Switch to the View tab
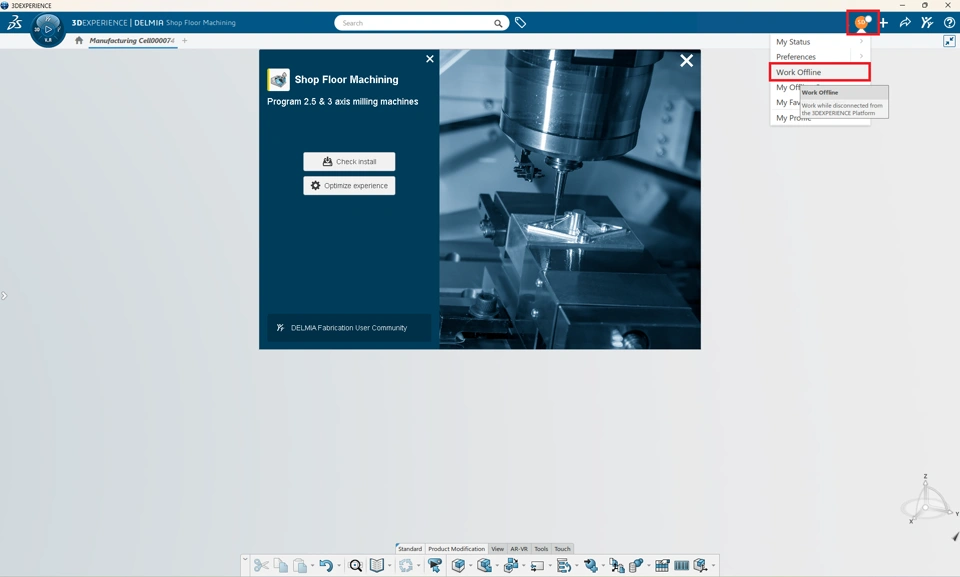Viewport: 960px width, 577px height. (x=498, y=549)
